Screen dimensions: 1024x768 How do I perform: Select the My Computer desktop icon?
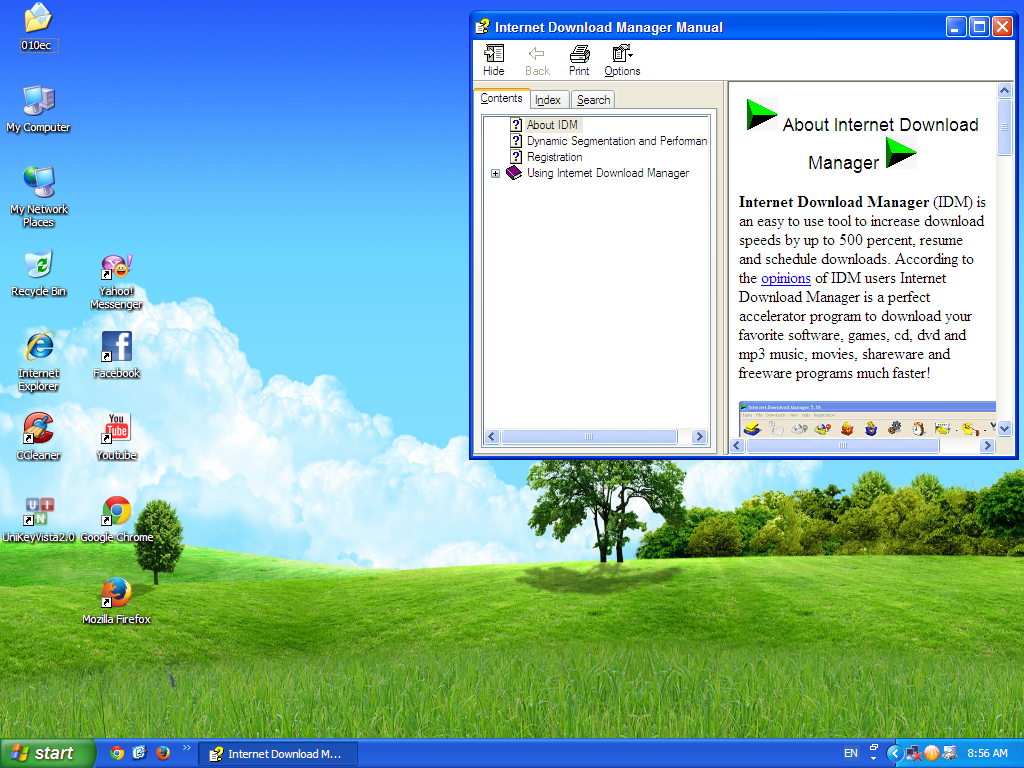click(x=38, y=109)
